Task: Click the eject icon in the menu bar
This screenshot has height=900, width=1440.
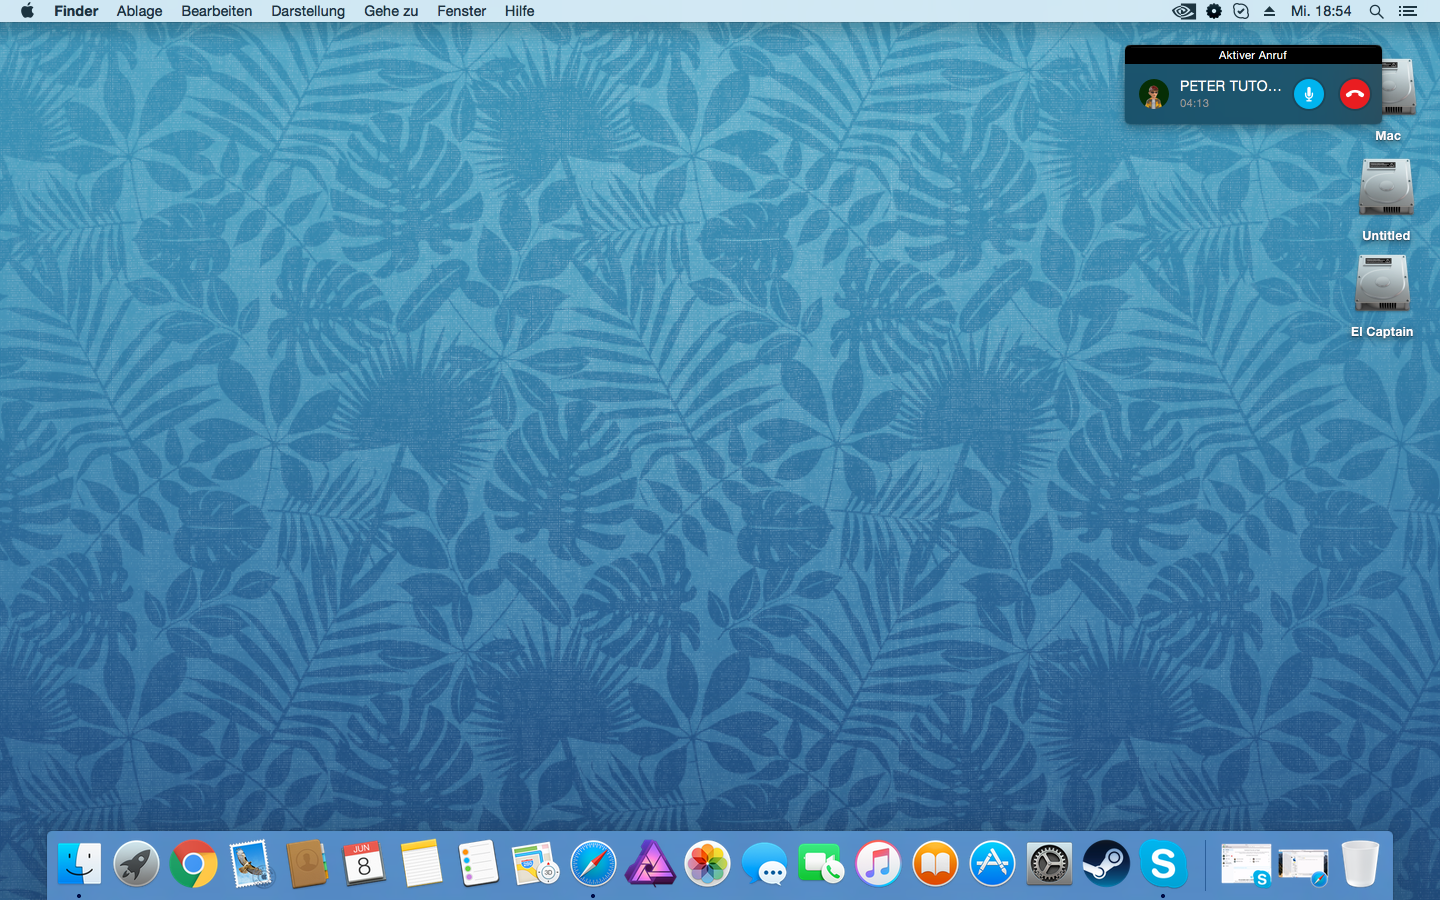Action: coord(1269,11)
